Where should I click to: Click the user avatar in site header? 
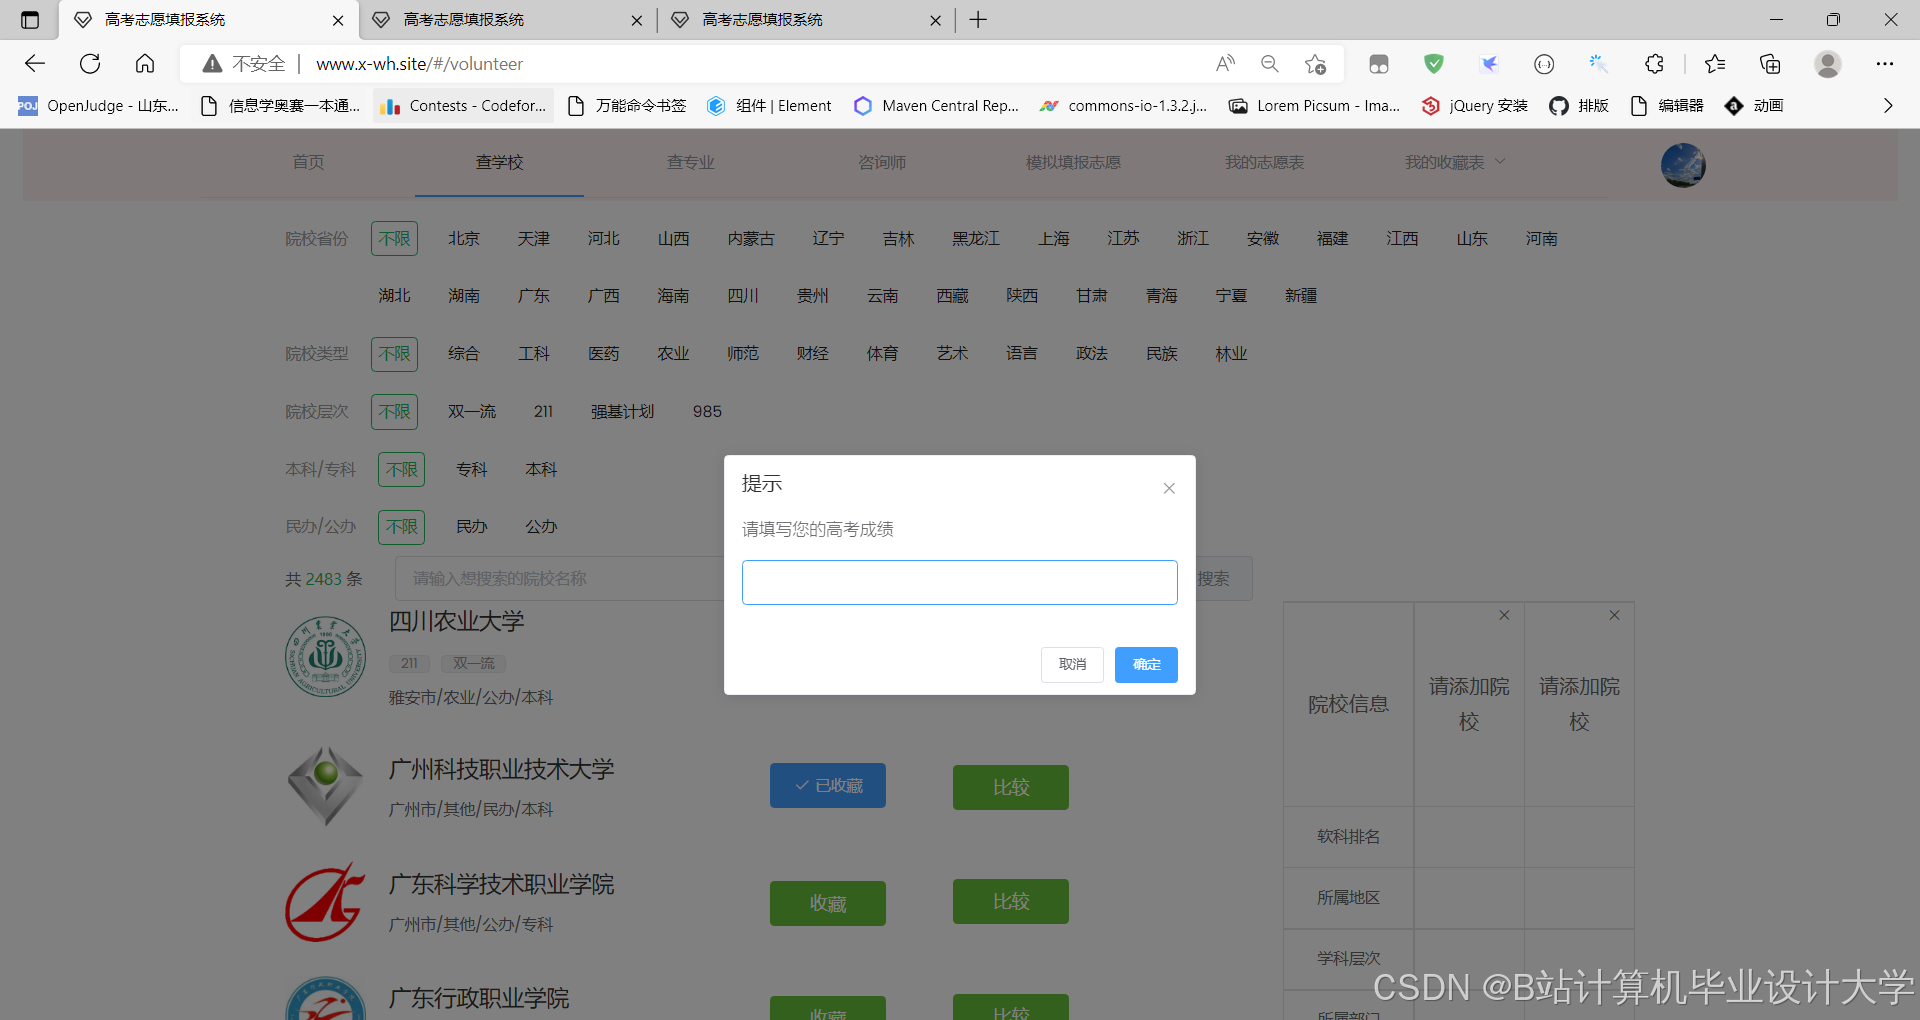pyautogui.click(x=1683, y=165)
